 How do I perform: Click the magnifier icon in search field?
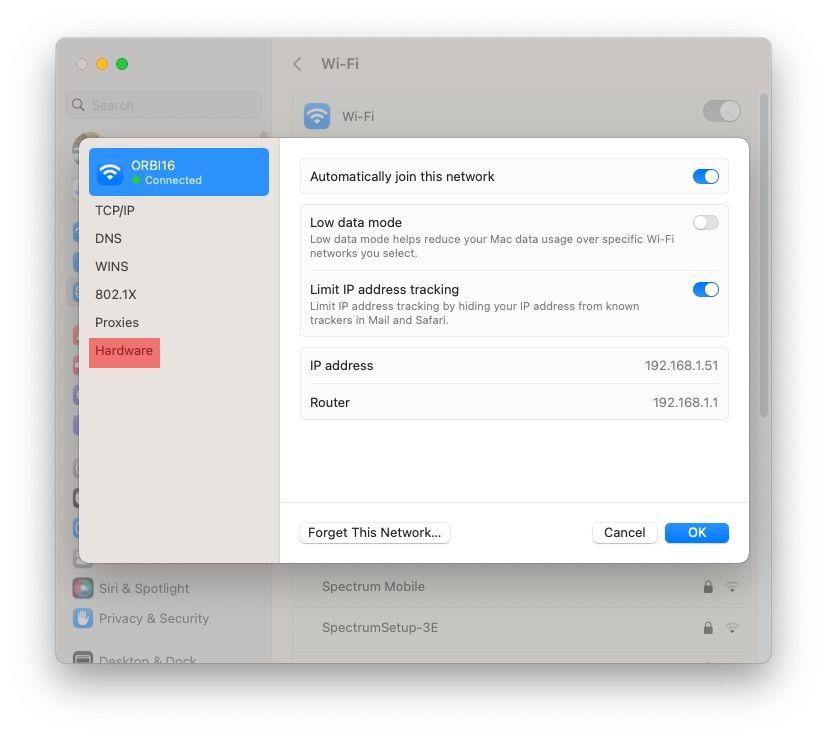click(78, 105)
